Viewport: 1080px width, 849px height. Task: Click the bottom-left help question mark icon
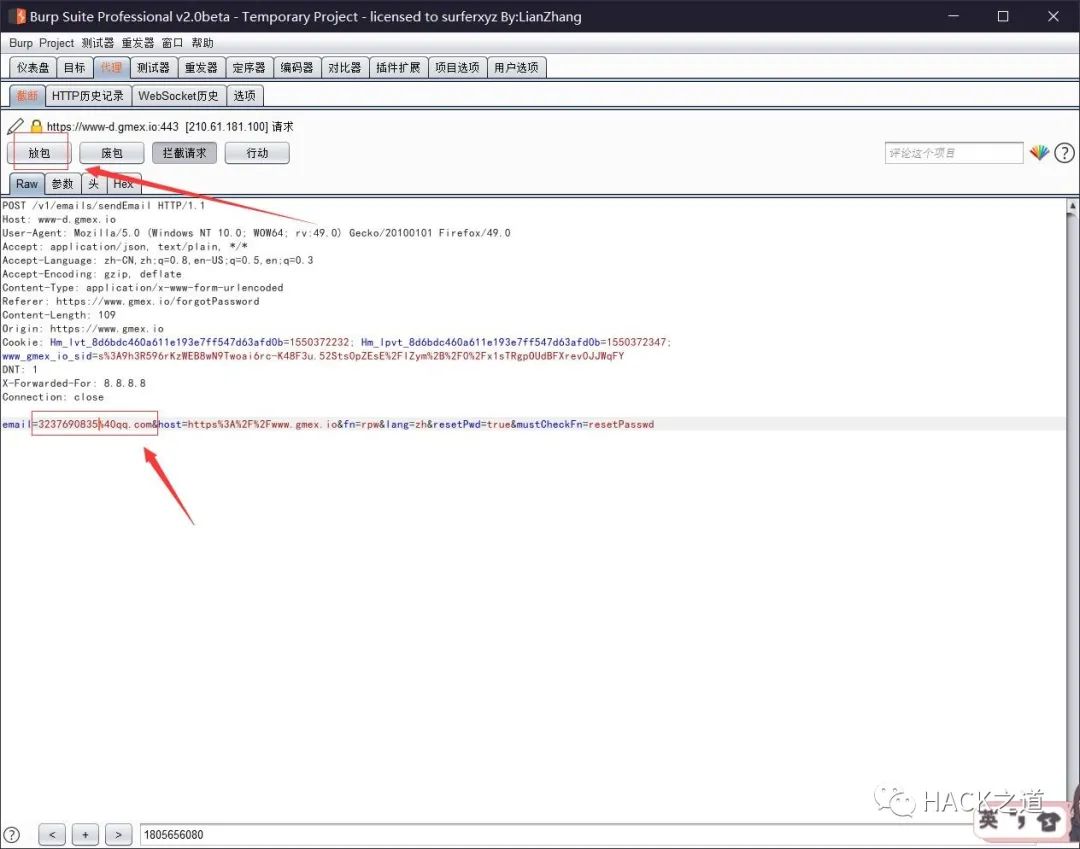pos(12,835)
